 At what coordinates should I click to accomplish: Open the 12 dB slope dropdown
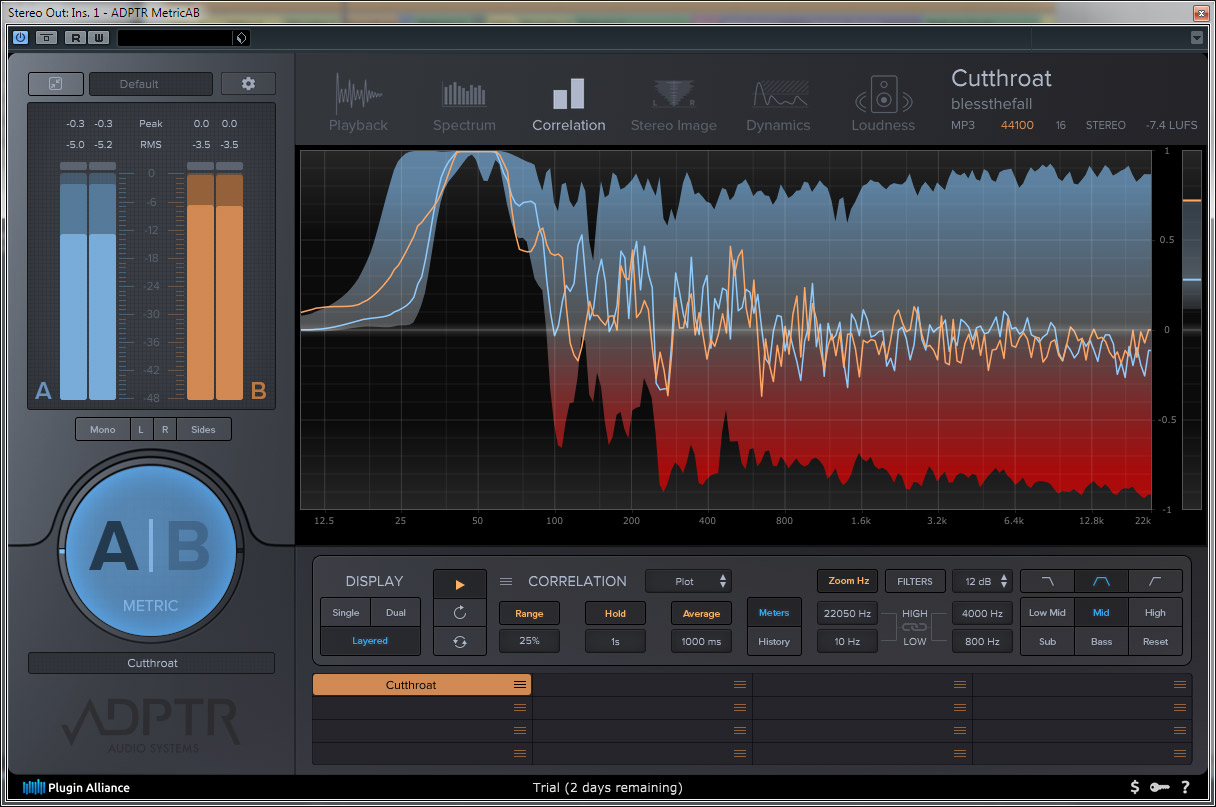pos(982,581)
